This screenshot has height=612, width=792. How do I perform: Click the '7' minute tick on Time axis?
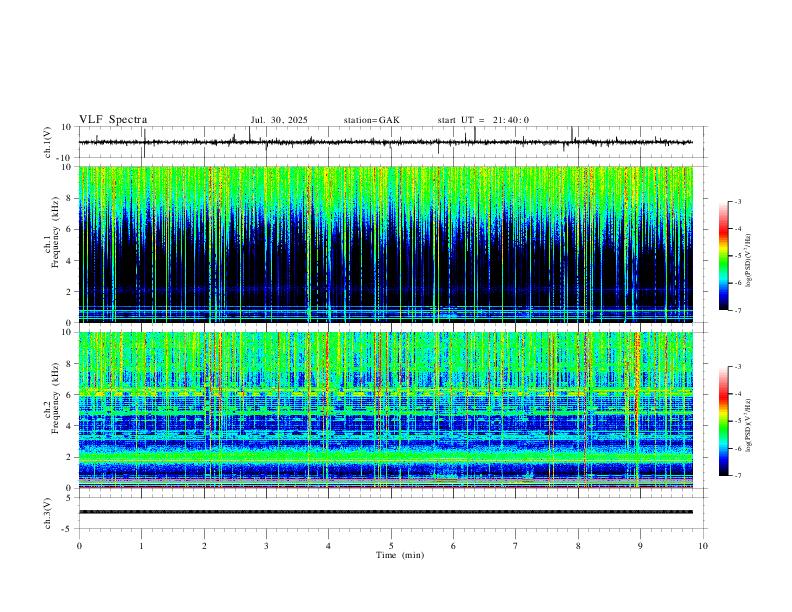[516, 546]
